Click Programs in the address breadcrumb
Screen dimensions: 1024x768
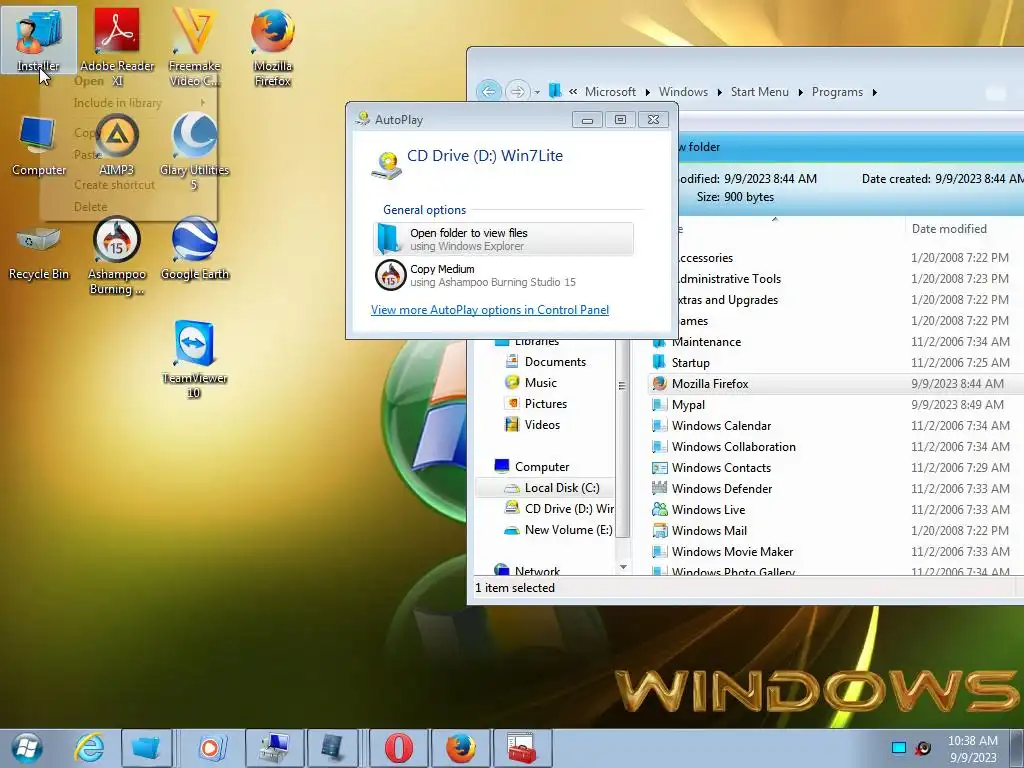(x=837, y=92)
